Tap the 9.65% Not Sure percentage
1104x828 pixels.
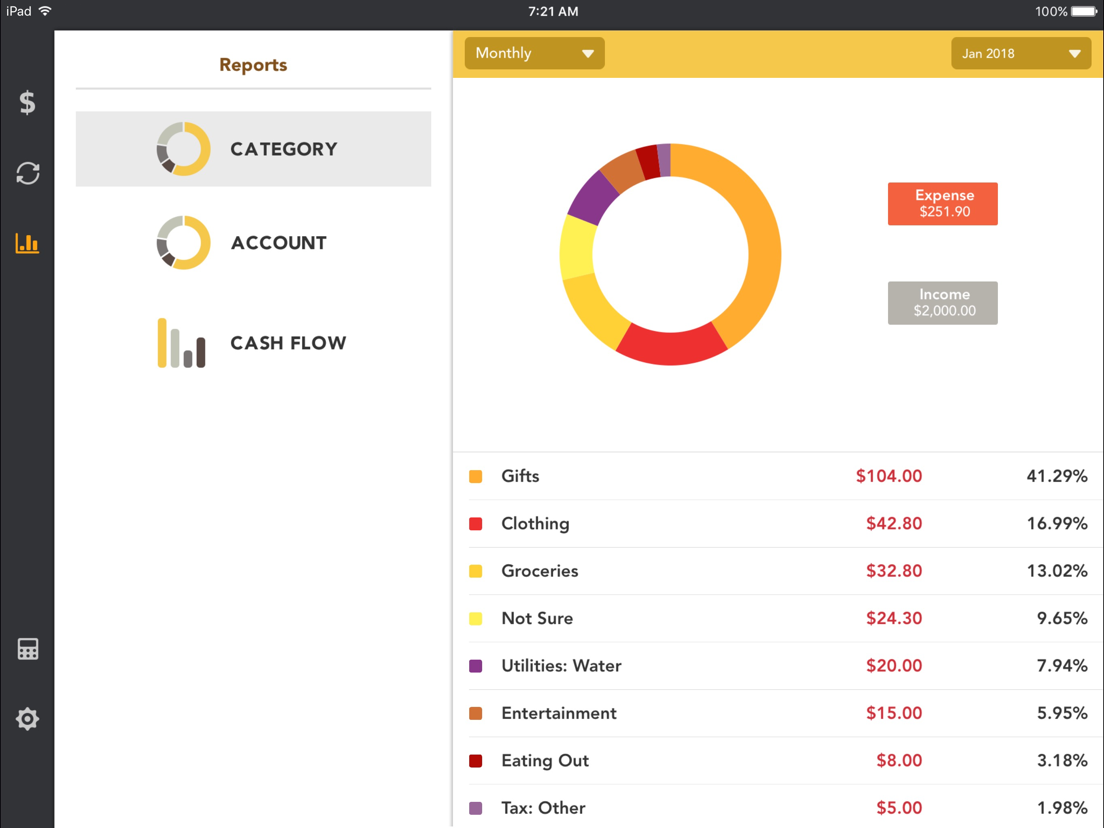(1062, 618)
